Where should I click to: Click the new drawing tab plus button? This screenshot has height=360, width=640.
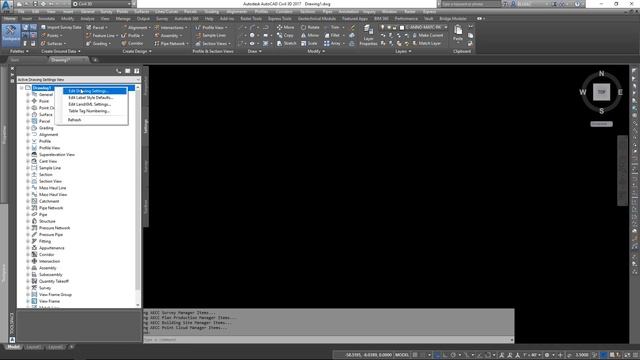coord(95,60)
